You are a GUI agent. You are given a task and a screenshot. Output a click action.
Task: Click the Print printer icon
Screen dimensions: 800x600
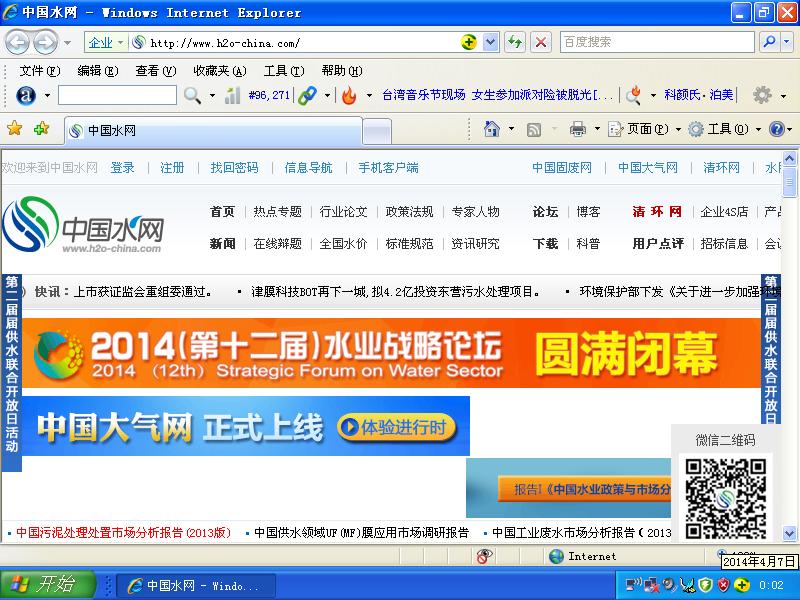click(578, 129)
